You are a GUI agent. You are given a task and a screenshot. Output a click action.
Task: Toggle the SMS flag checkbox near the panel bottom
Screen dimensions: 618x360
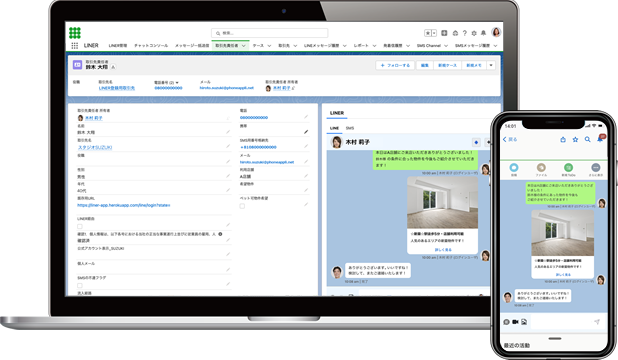click(80, 285)
